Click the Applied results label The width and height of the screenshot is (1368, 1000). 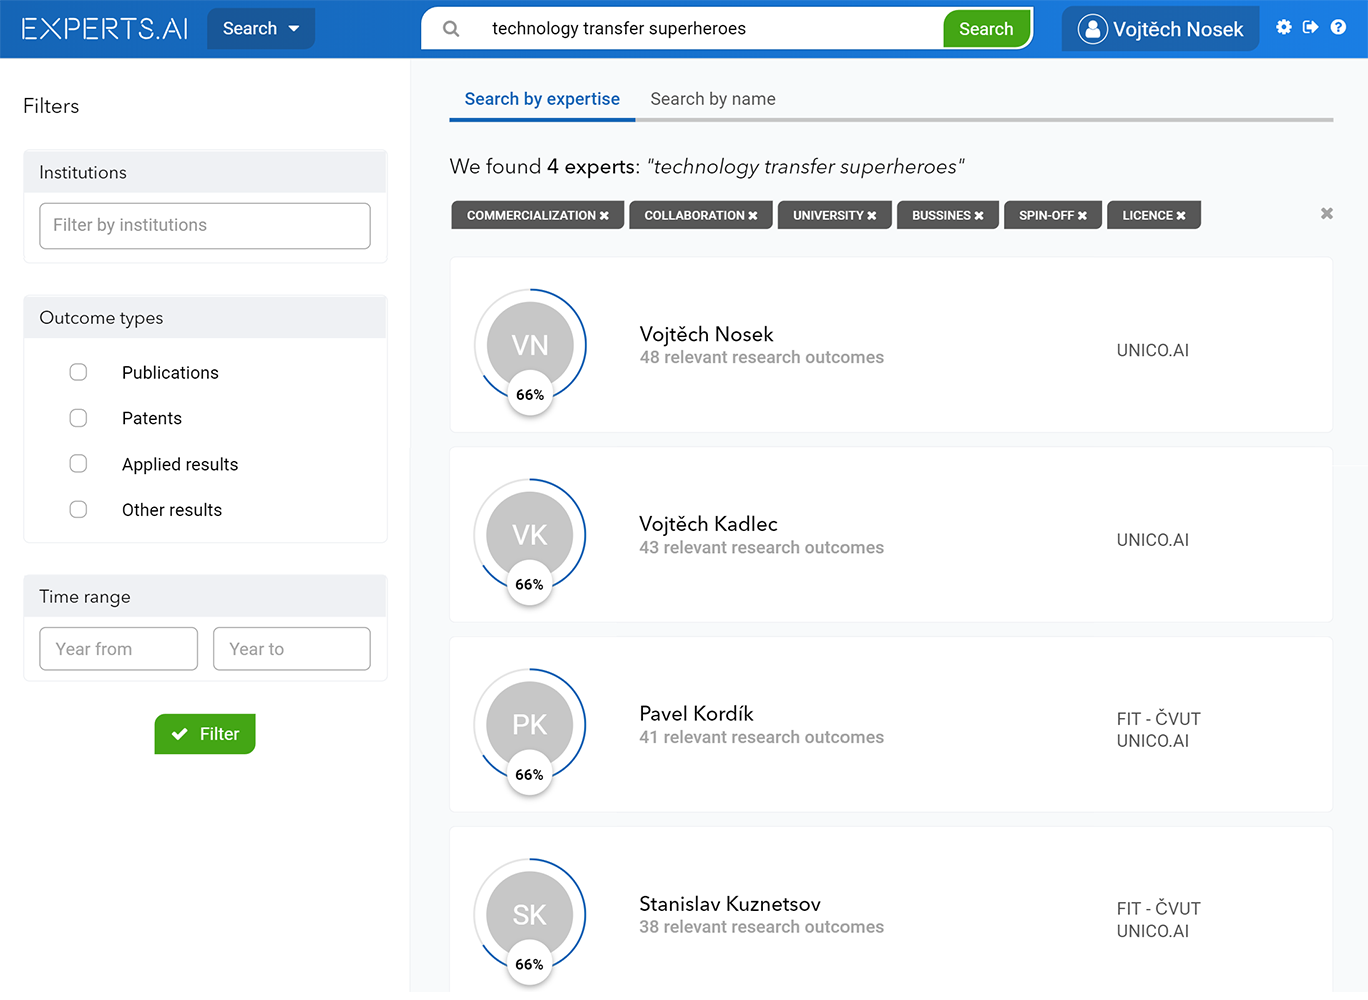180,465
